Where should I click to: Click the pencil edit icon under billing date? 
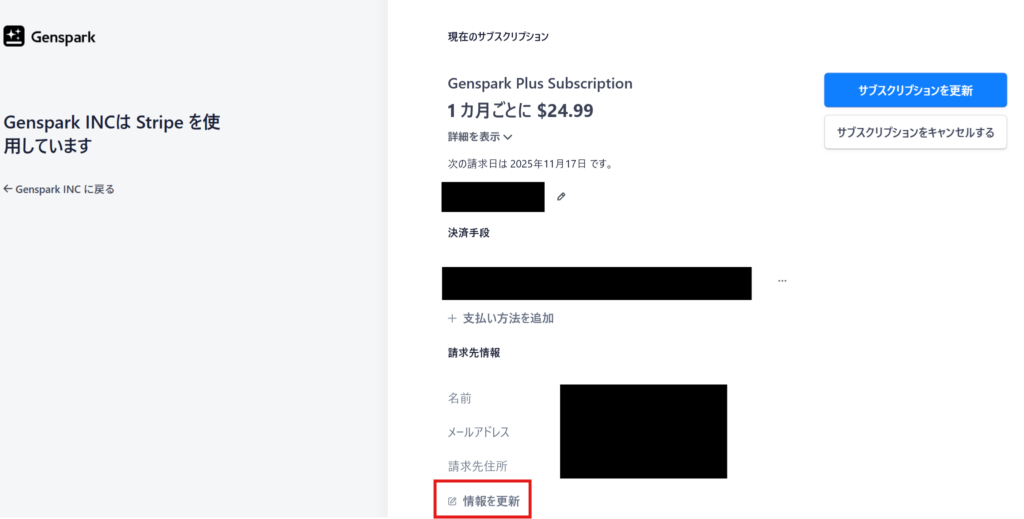point(561,197)
